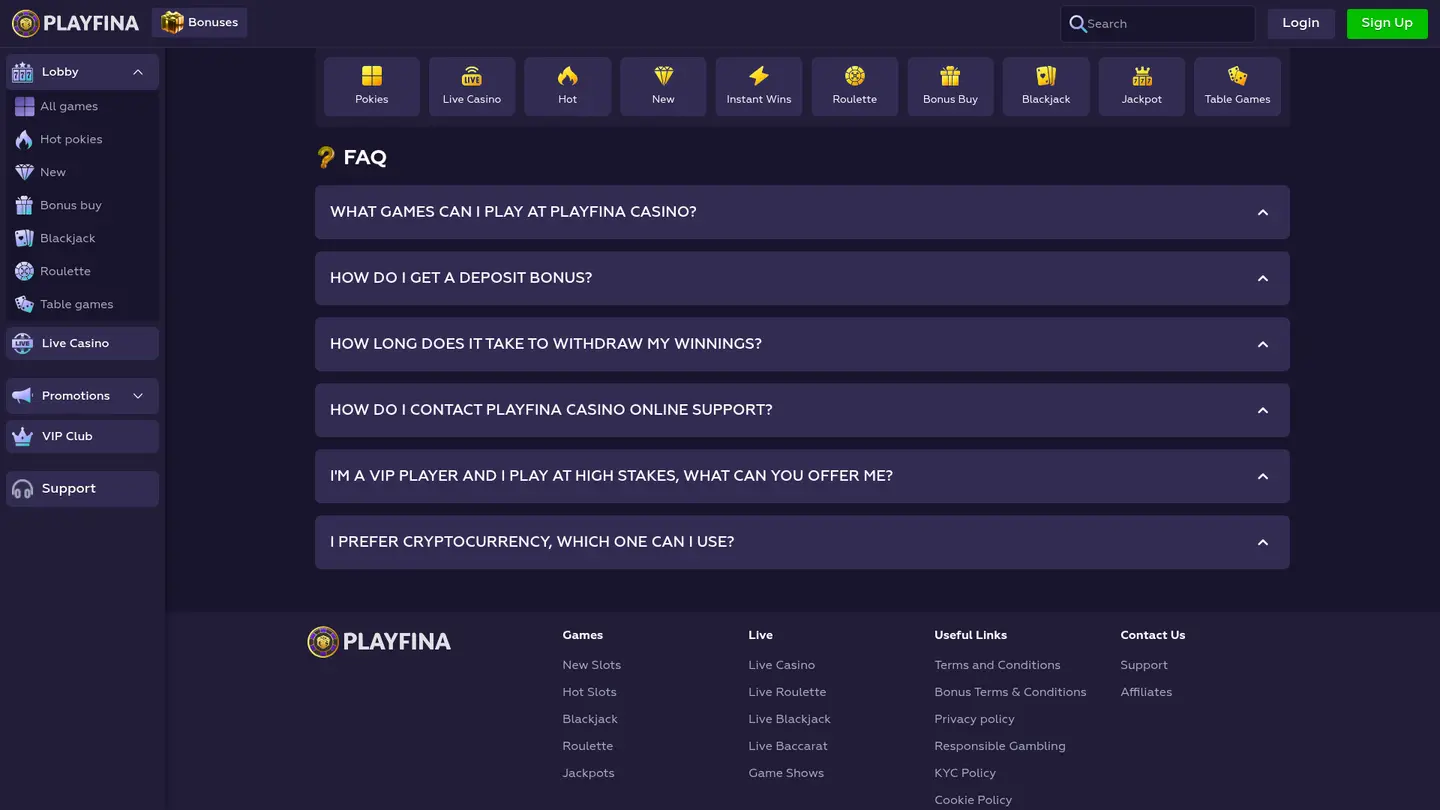Image resolution: width=1440 pixels, height=810 pixels.
Task: Open the Privacy policy footer link
Action: pyautogui.click(x=974, y=719)
